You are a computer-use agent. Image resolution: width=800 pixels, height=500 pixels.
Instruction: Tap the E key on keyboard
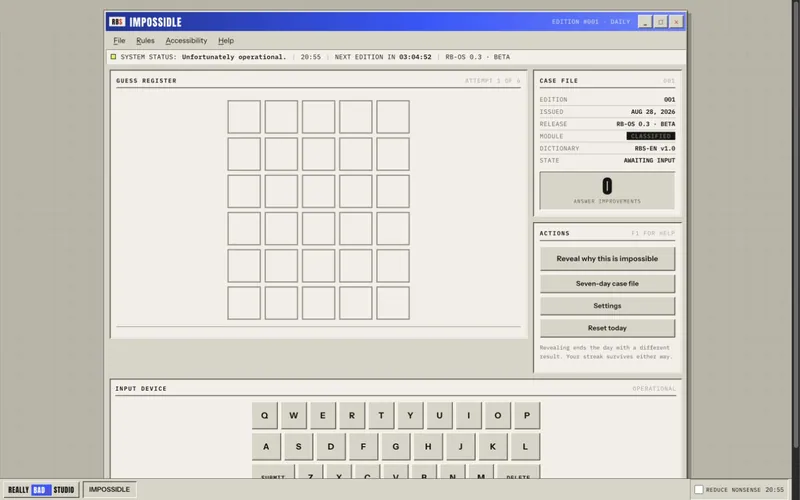(322, 415)
